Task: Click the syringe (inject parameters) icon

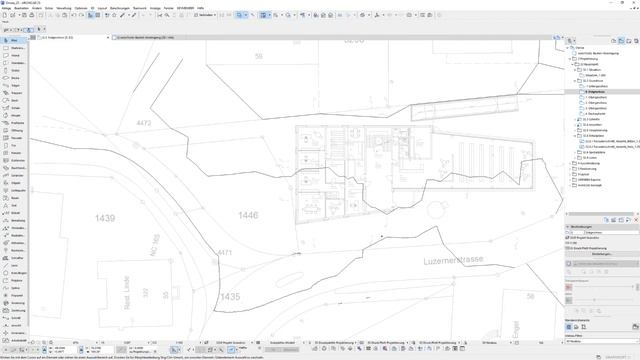Action: (133, 15)
